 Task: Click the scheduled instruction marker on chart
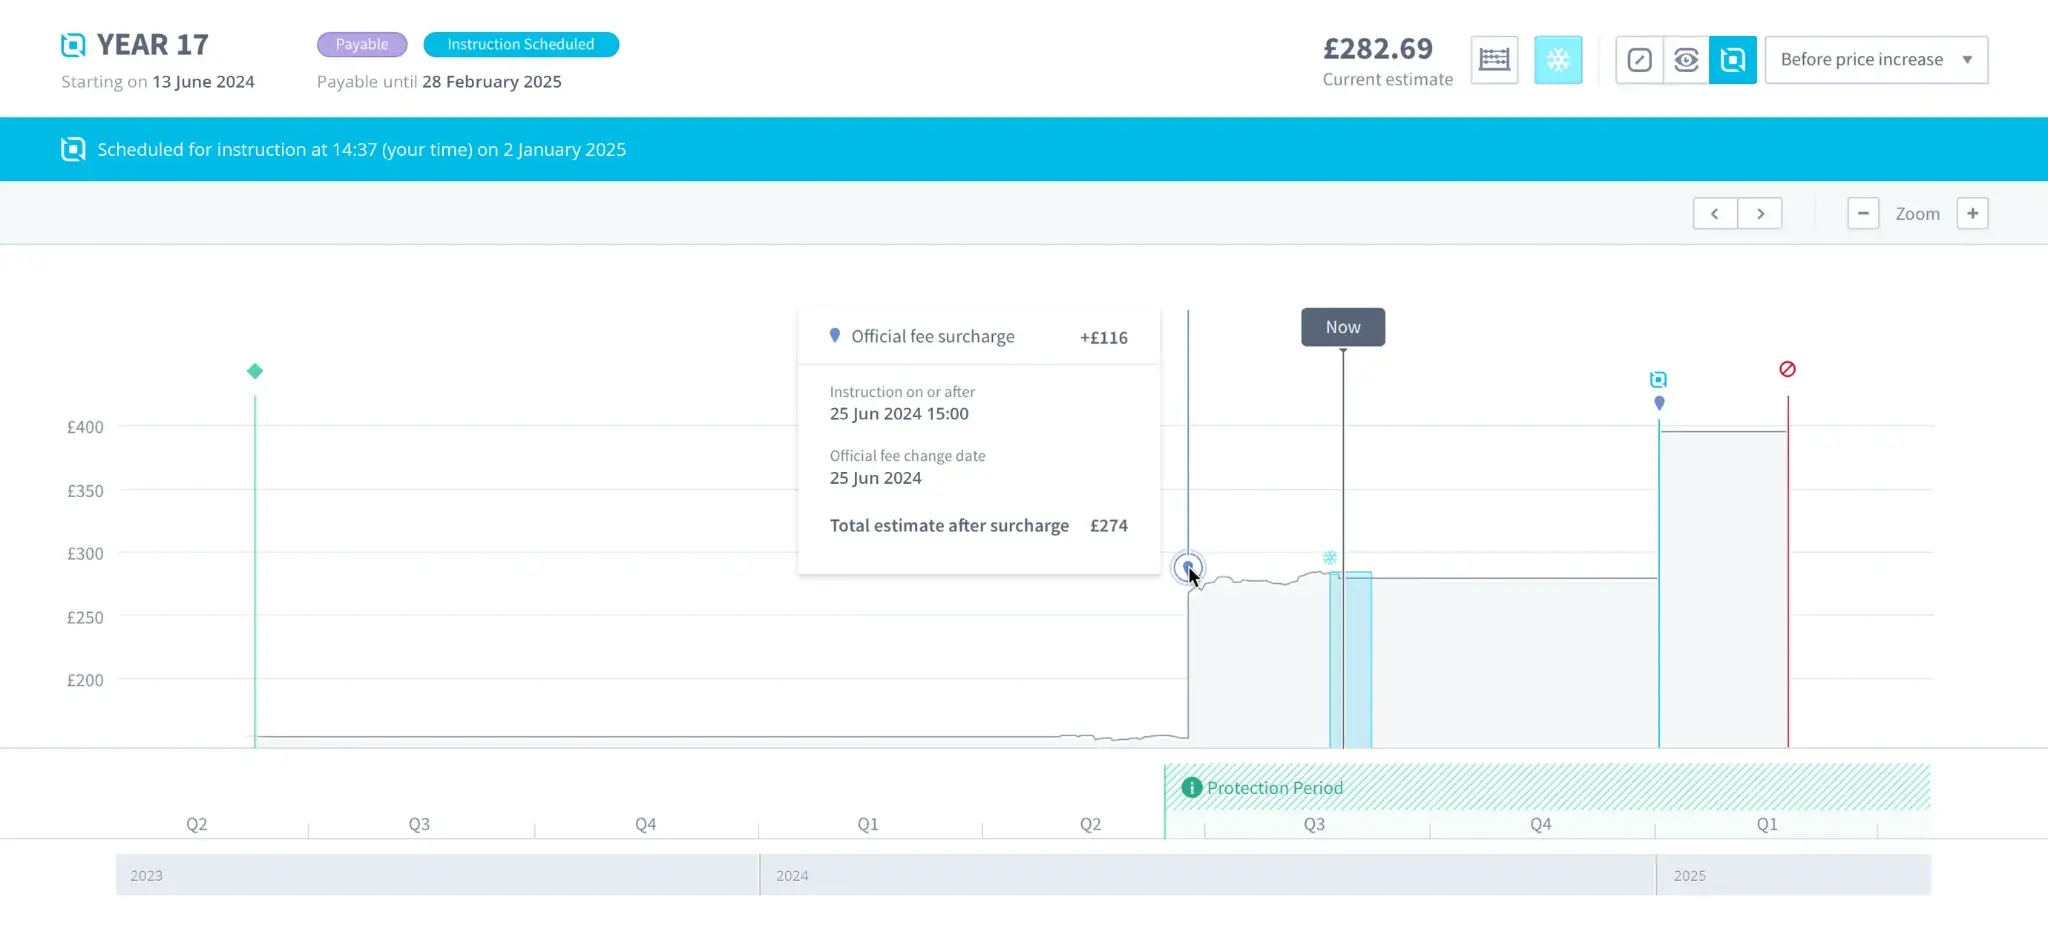(1658, 380)
